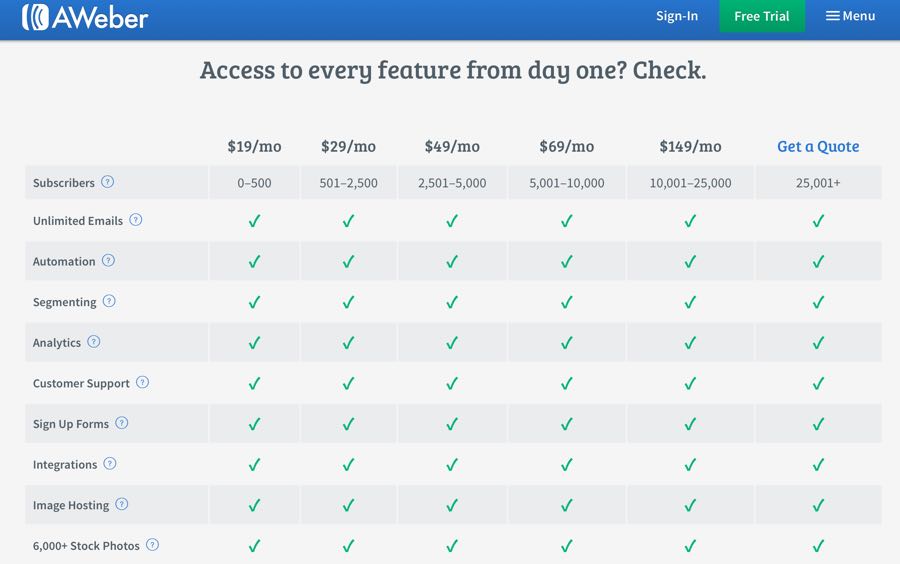The image size is (900, 564).
Task: Click Automation checkmark under $29/mo
Action: tap(348, 261)
